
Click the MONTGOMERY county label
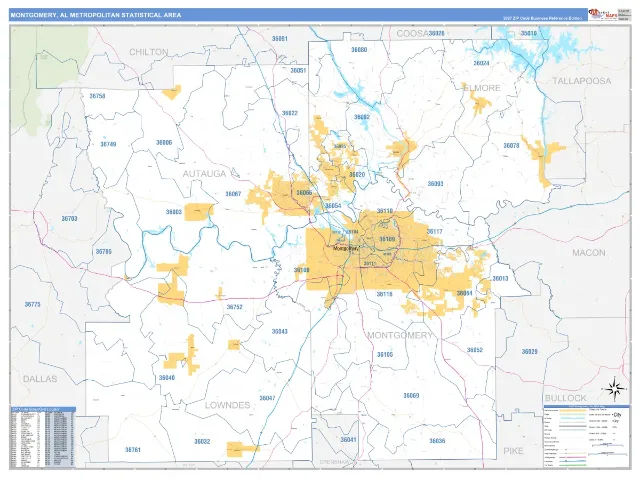[400, 335]
